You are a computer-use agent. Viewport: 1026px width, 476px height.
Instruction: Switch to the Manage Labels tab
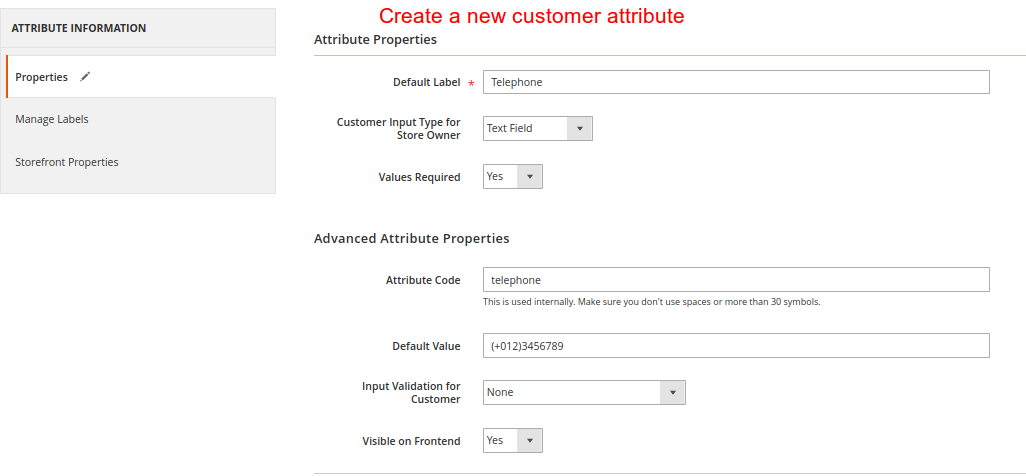point(52,119)
